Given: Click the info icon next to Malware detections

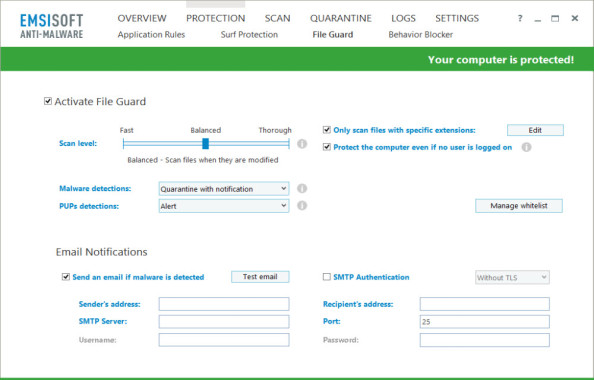Looking at the screenshot, I should click(302, 188).
